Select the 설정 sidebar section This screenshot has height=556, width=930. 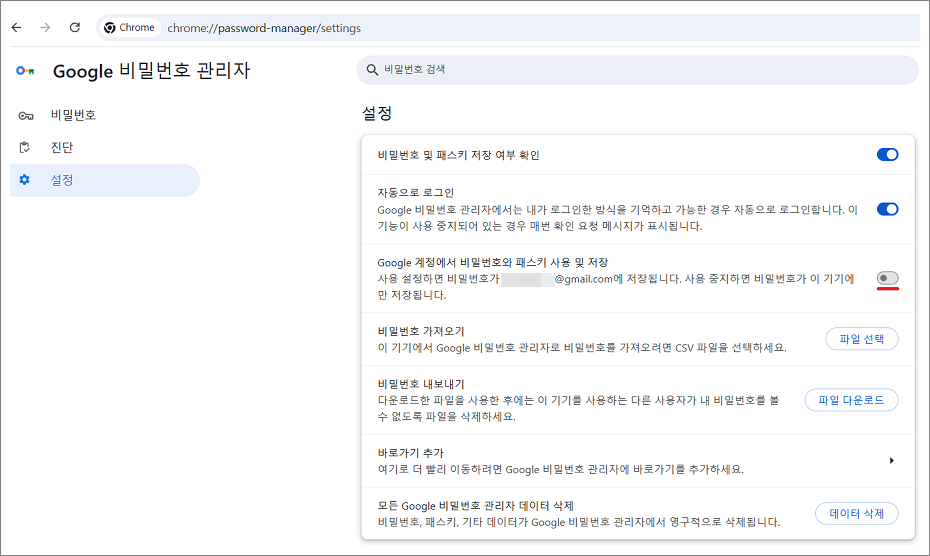(105, 180)
